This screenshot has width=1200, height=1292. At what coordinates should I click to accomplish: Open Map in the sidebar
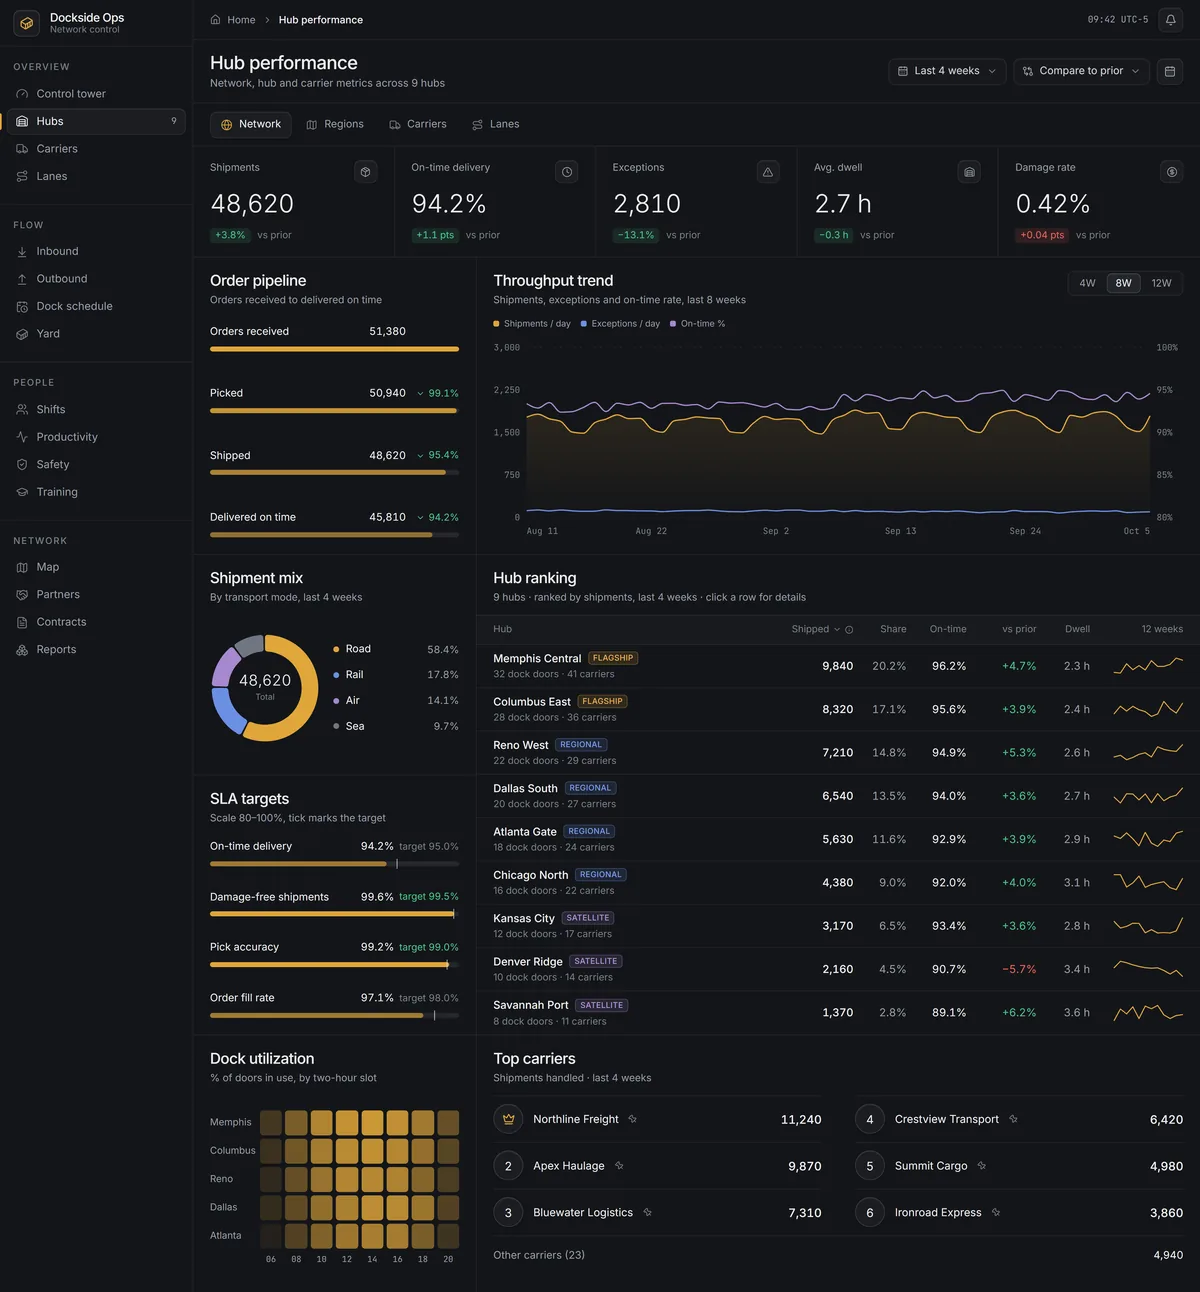[96, 567]
